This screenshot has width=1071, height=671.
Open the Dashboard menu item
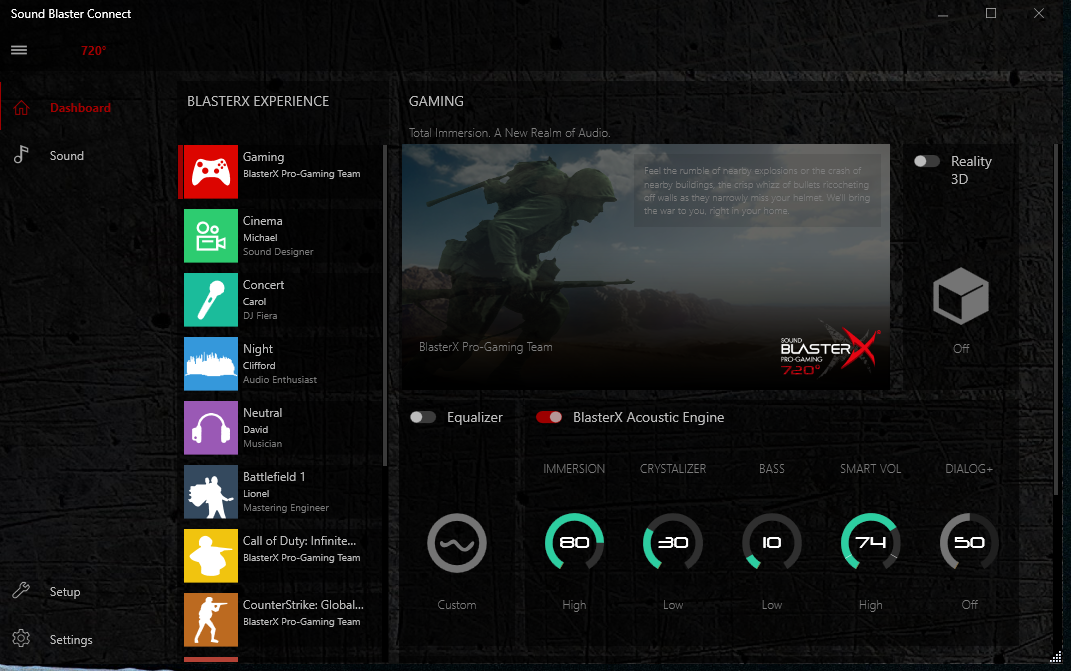click(x=80, y=108)
